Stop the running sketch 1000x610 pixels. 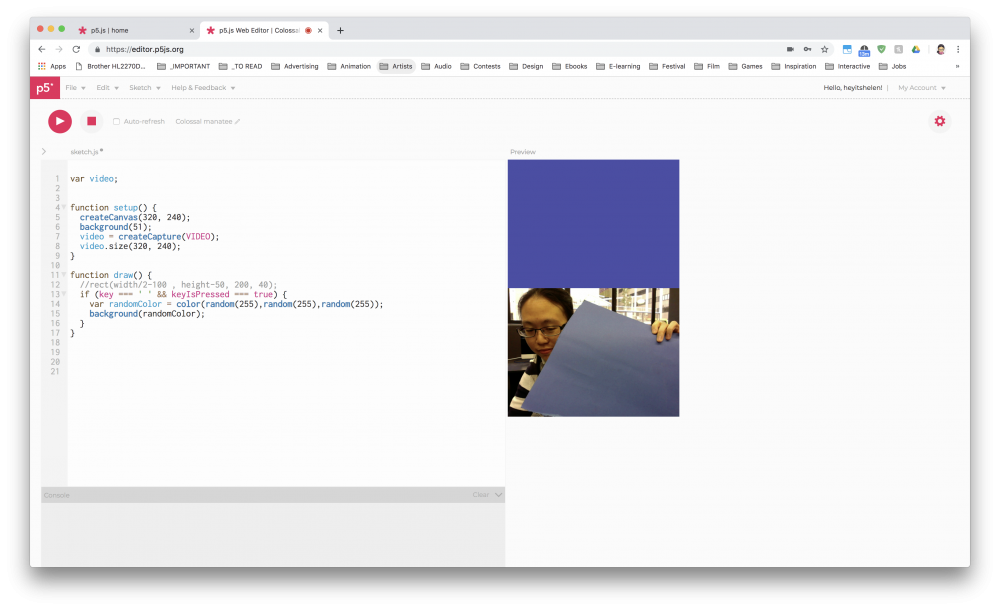pos(91,121)
